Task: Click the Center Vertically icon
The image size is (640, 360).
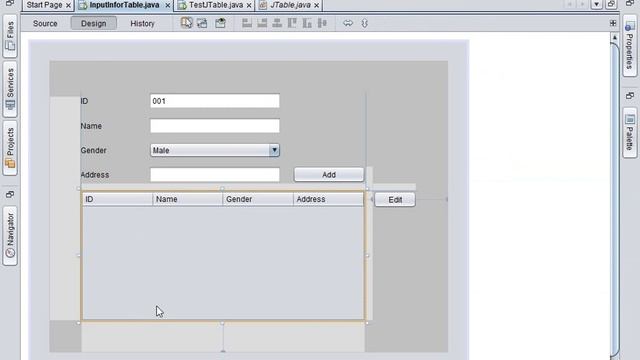Action: 322,23
